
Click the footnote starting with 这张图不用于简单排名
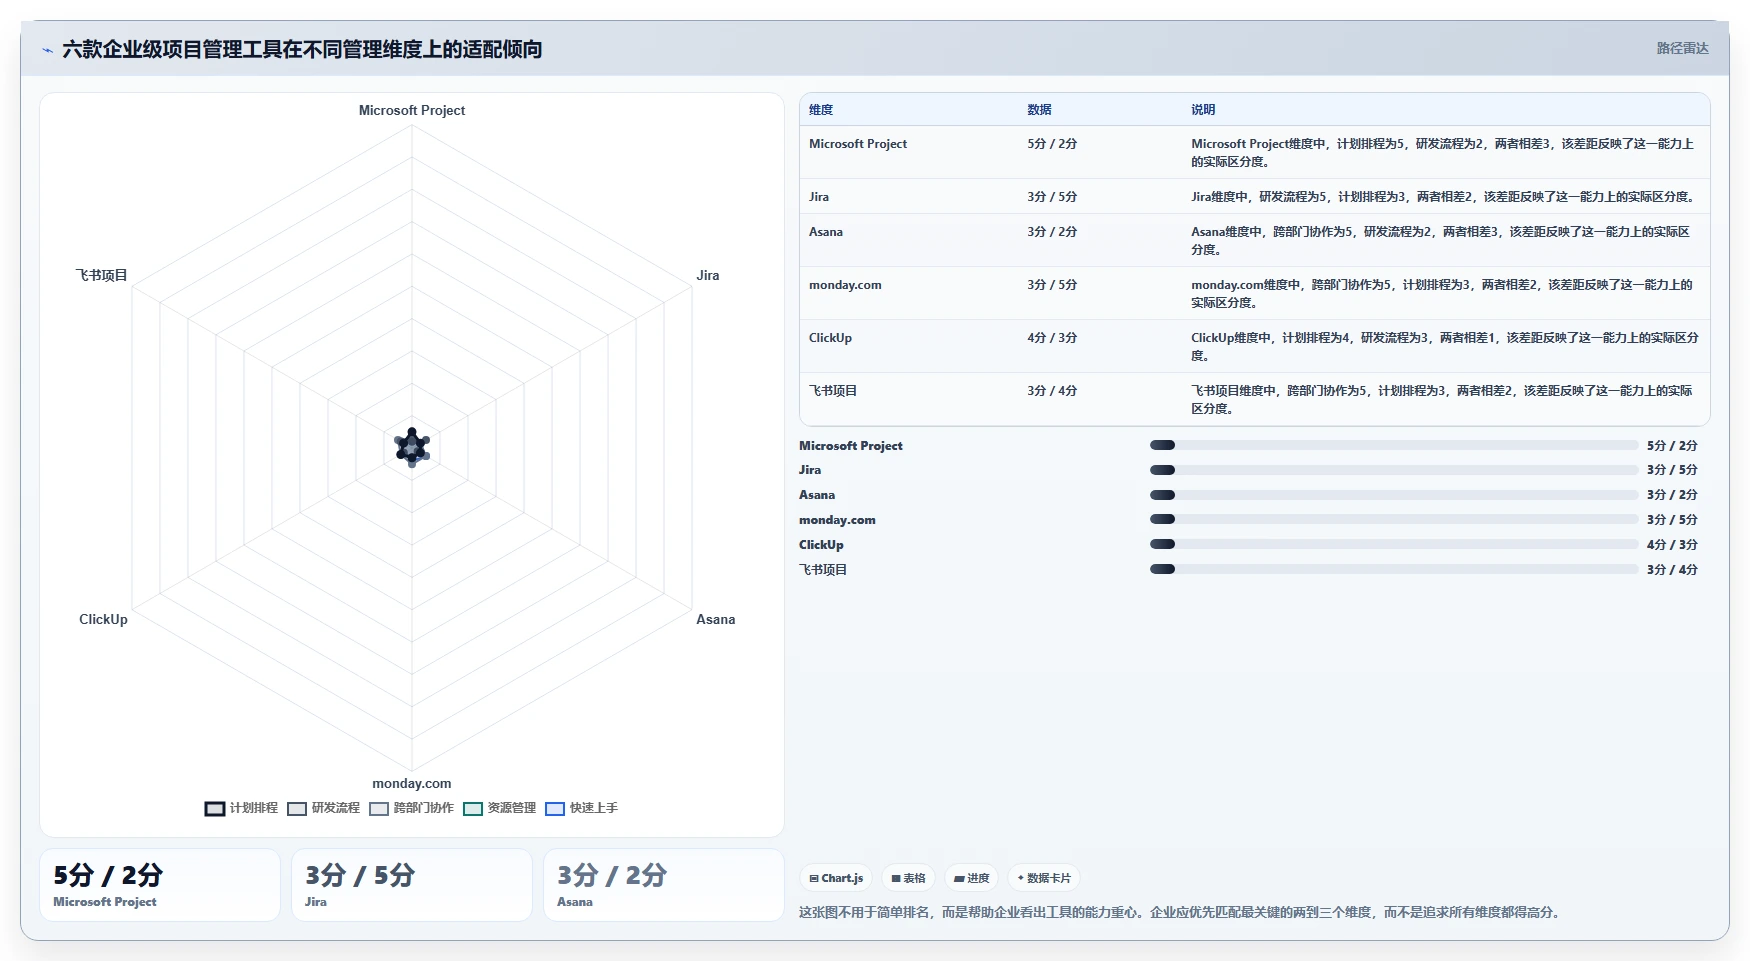1182,913
